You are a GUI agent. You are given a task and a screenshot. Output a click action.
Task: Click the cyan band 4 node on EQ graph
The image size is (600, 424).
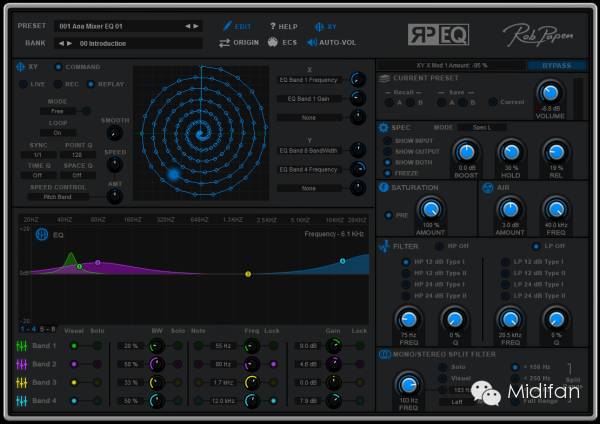(342, 261)
